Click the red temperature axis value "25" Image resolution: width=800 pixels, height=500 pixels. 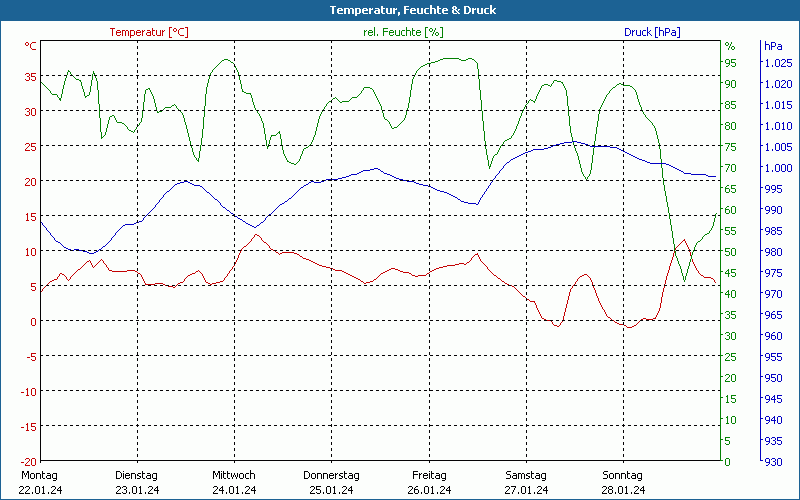31,147
